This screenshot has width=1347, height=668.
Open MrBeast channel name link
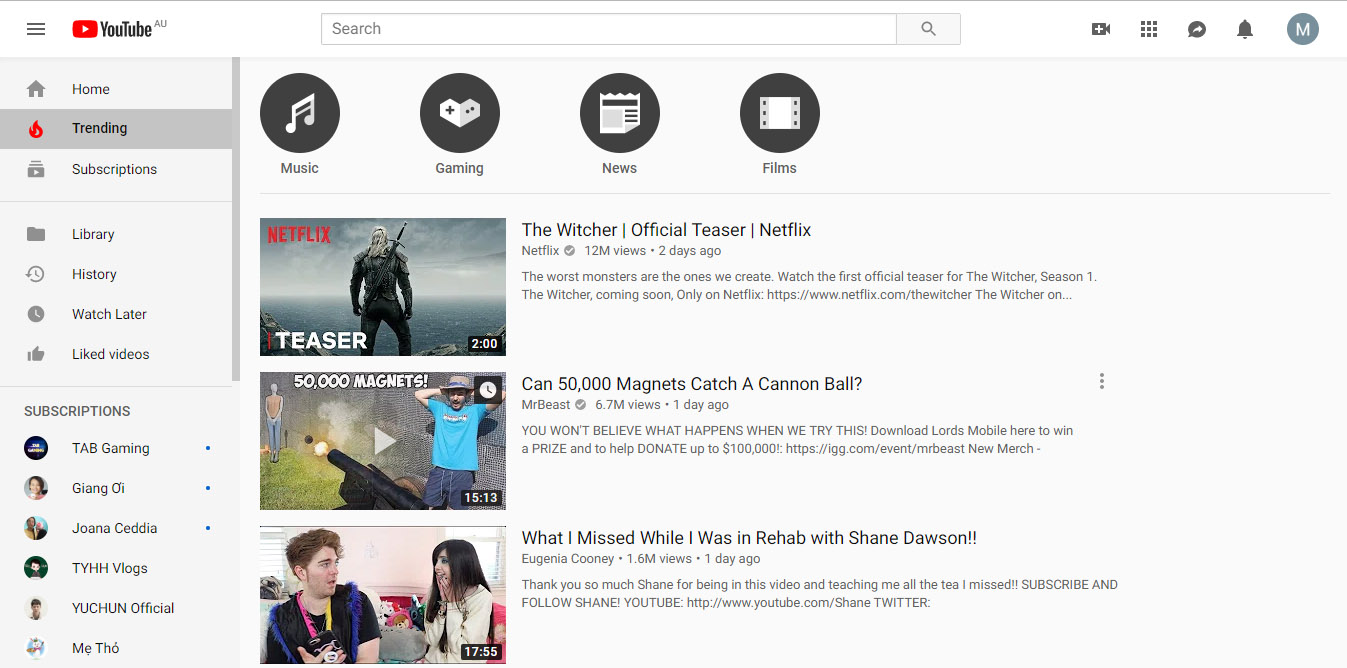pos(546,405)
